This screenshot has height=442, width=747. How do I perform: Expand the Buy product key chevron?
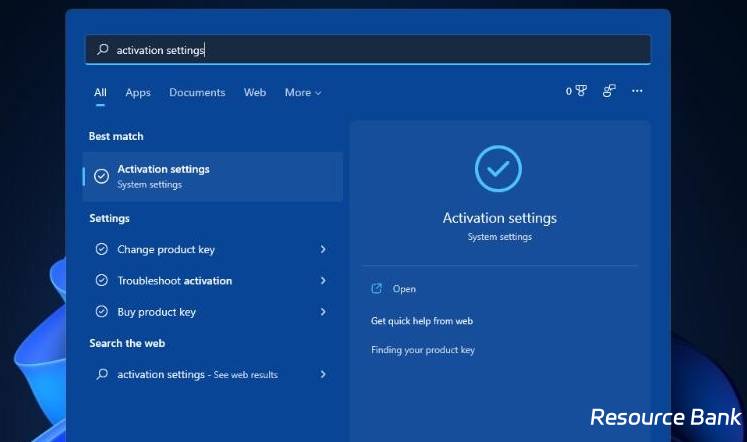click(x=323, y=312)
